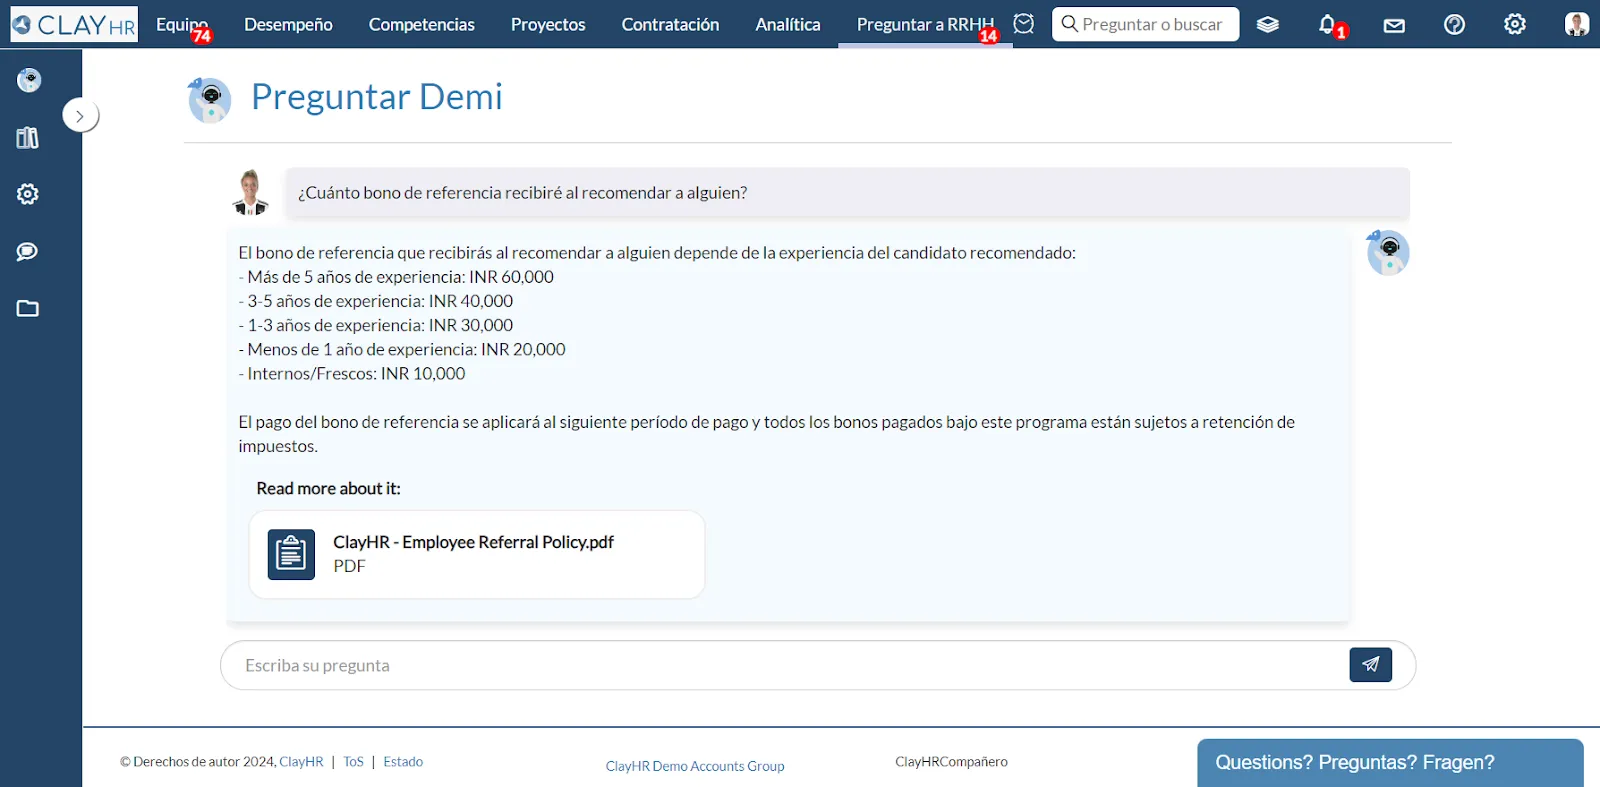Screen dimensions: 1600x787
Task: Open the Competencias menu
Action: (x=421, y=25)
